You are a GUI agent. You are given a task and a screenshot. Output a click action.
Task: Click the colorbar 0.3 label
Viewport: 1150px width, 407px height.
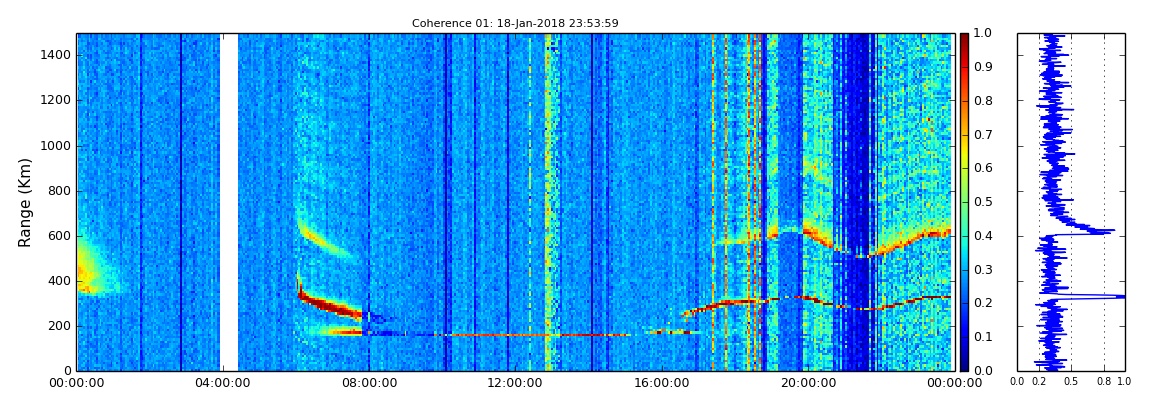click(x=981, y=270)
